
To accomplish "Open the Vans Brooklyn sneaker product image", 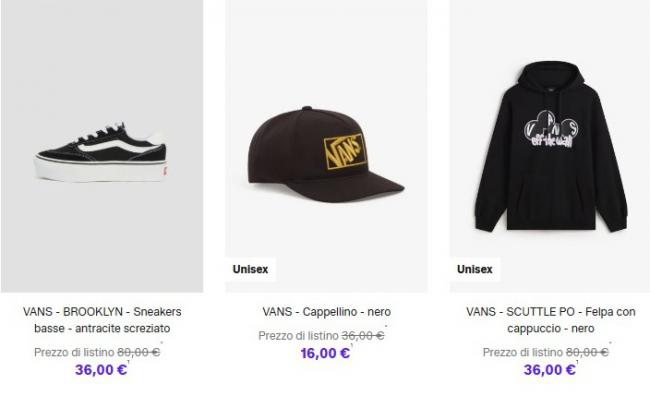I will pos(102,146).
